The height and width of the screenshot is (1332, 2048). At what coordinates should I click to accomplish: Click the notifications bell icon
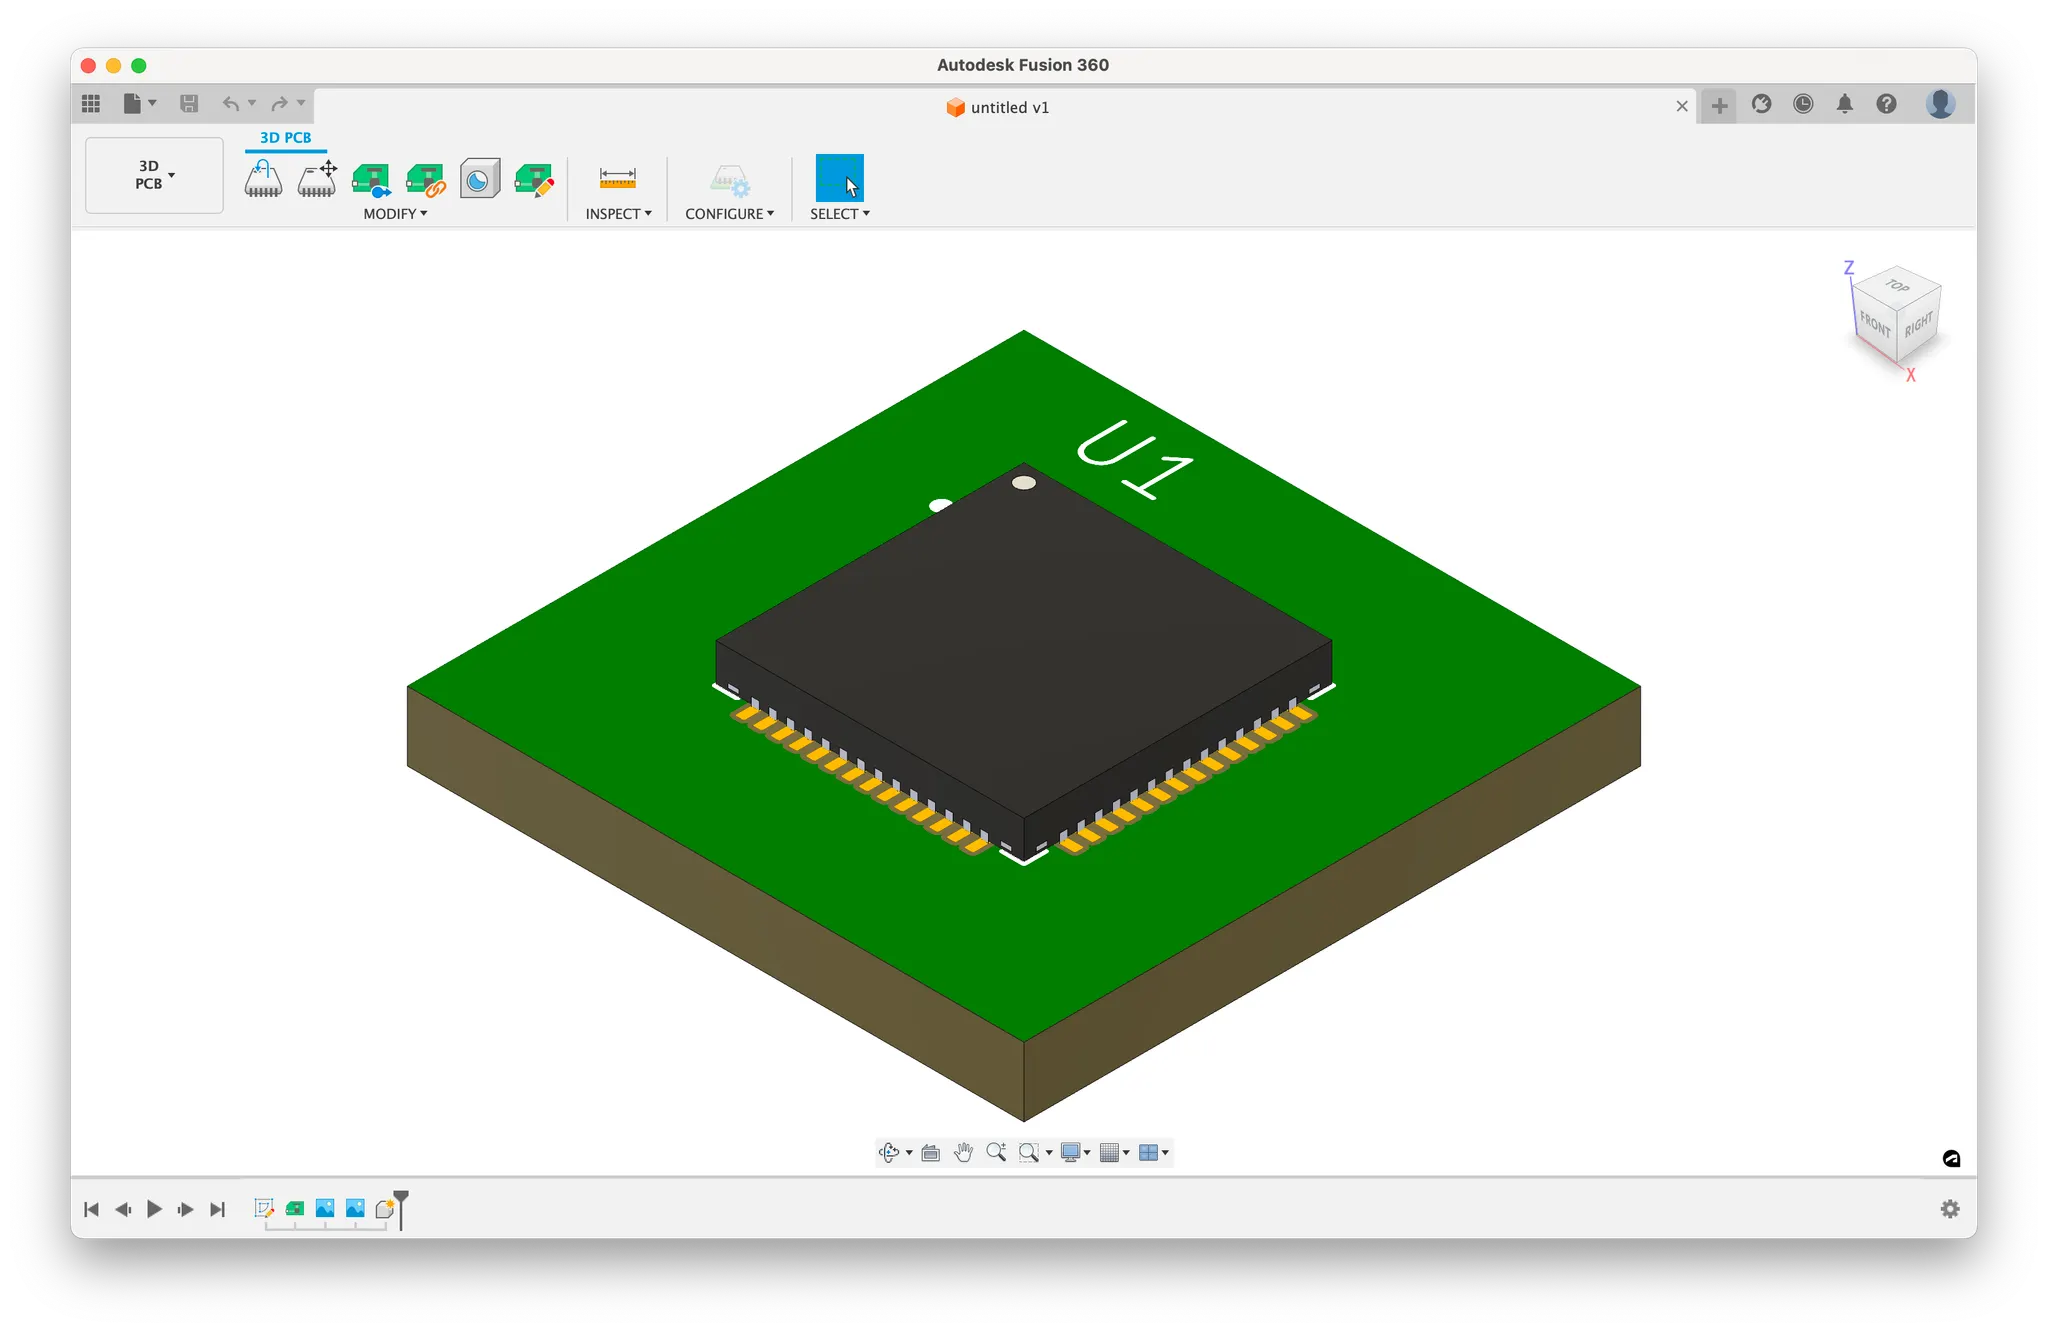[1845, 104]
